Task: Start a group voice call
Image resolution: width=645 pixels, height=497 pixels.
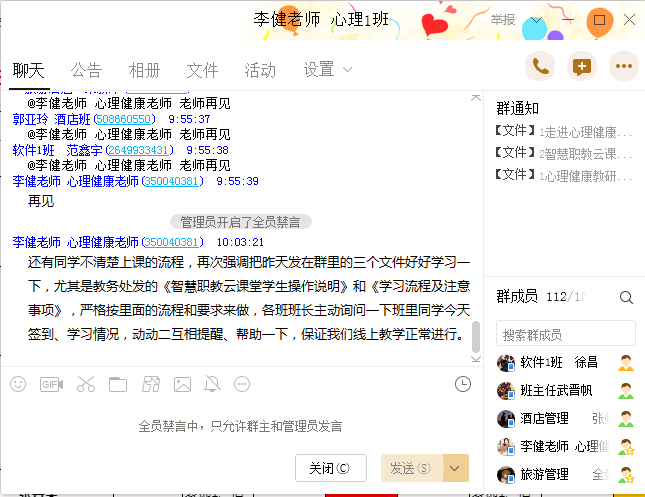Action: coord(540,66)
